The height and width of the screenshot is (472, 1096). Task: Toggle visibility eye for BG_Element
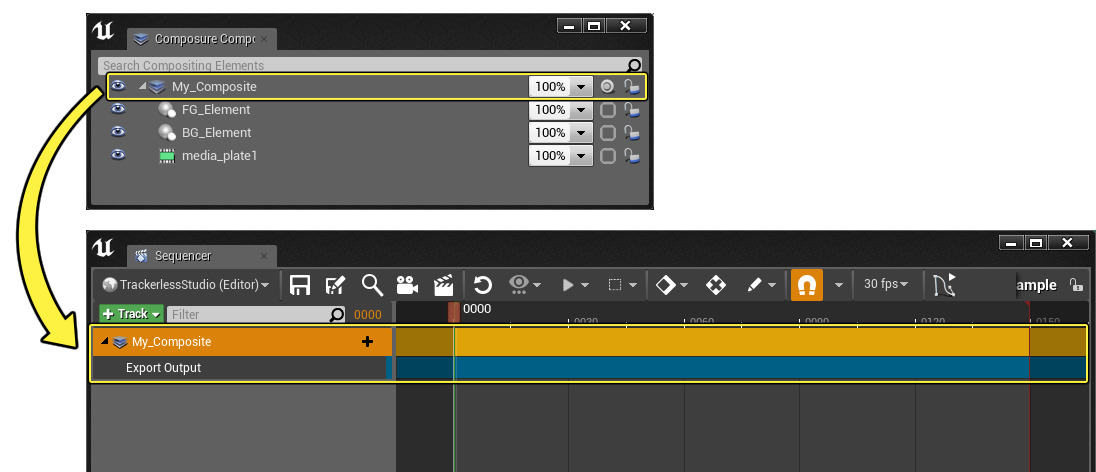(118, 132)
